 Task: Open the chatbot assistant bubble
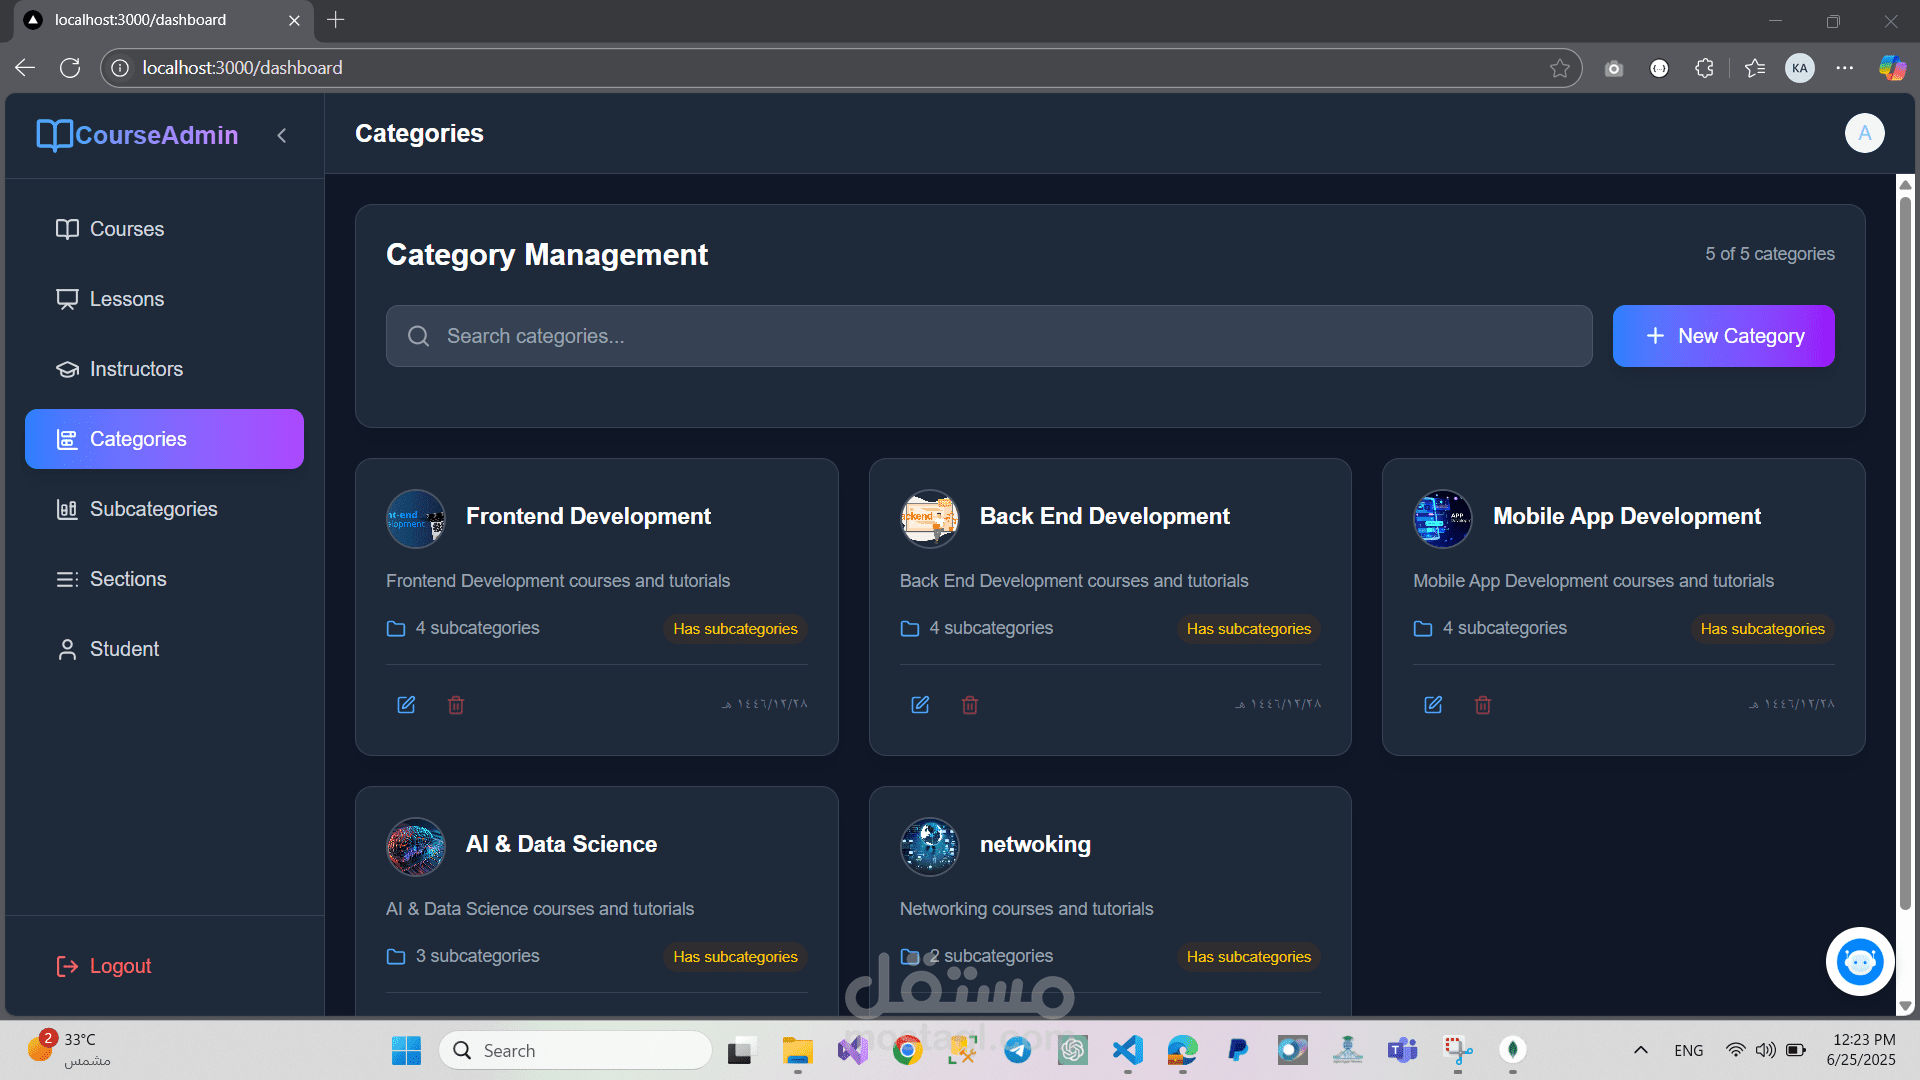(1859, 962)
